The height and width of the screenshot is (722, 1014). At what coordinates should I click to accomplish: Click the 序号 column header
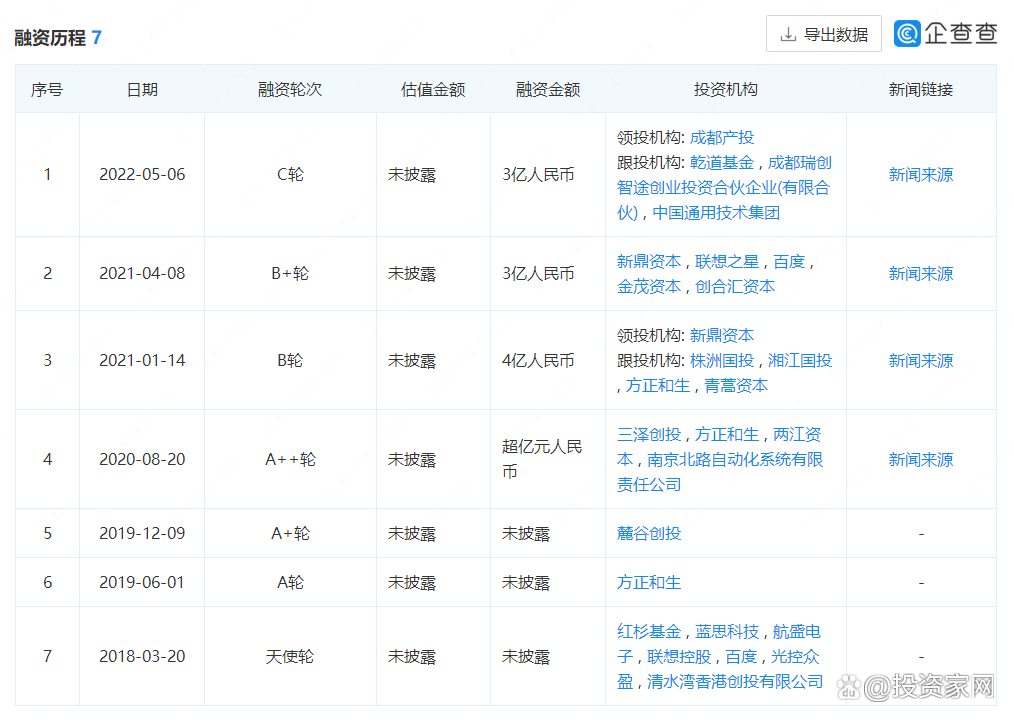(x=47, y=89)
